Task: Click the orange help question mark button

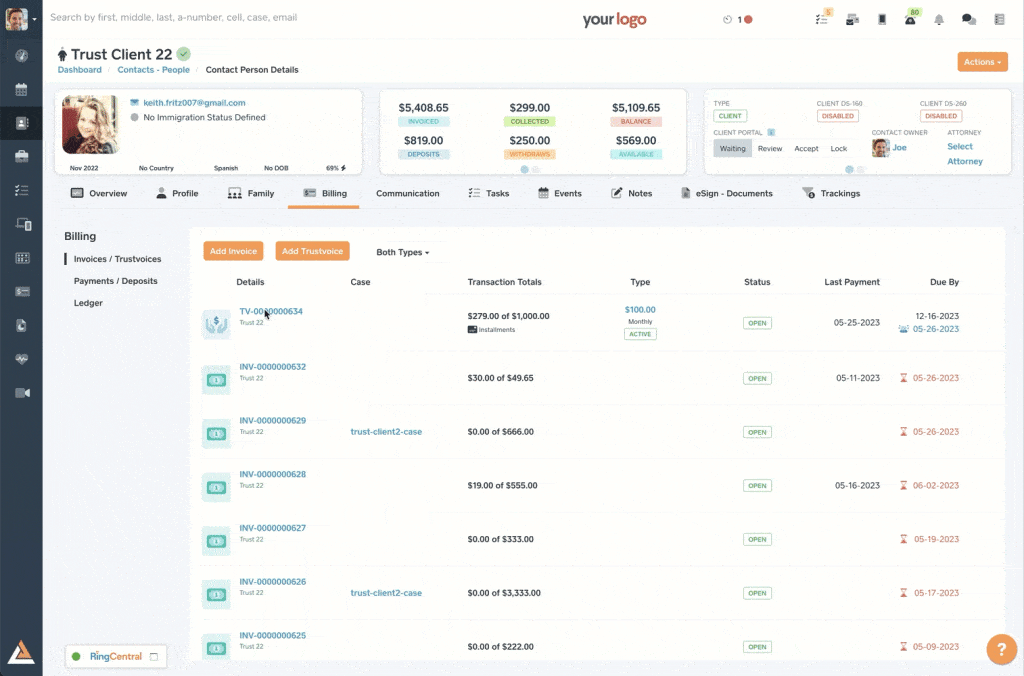Action: point(1001,649)
